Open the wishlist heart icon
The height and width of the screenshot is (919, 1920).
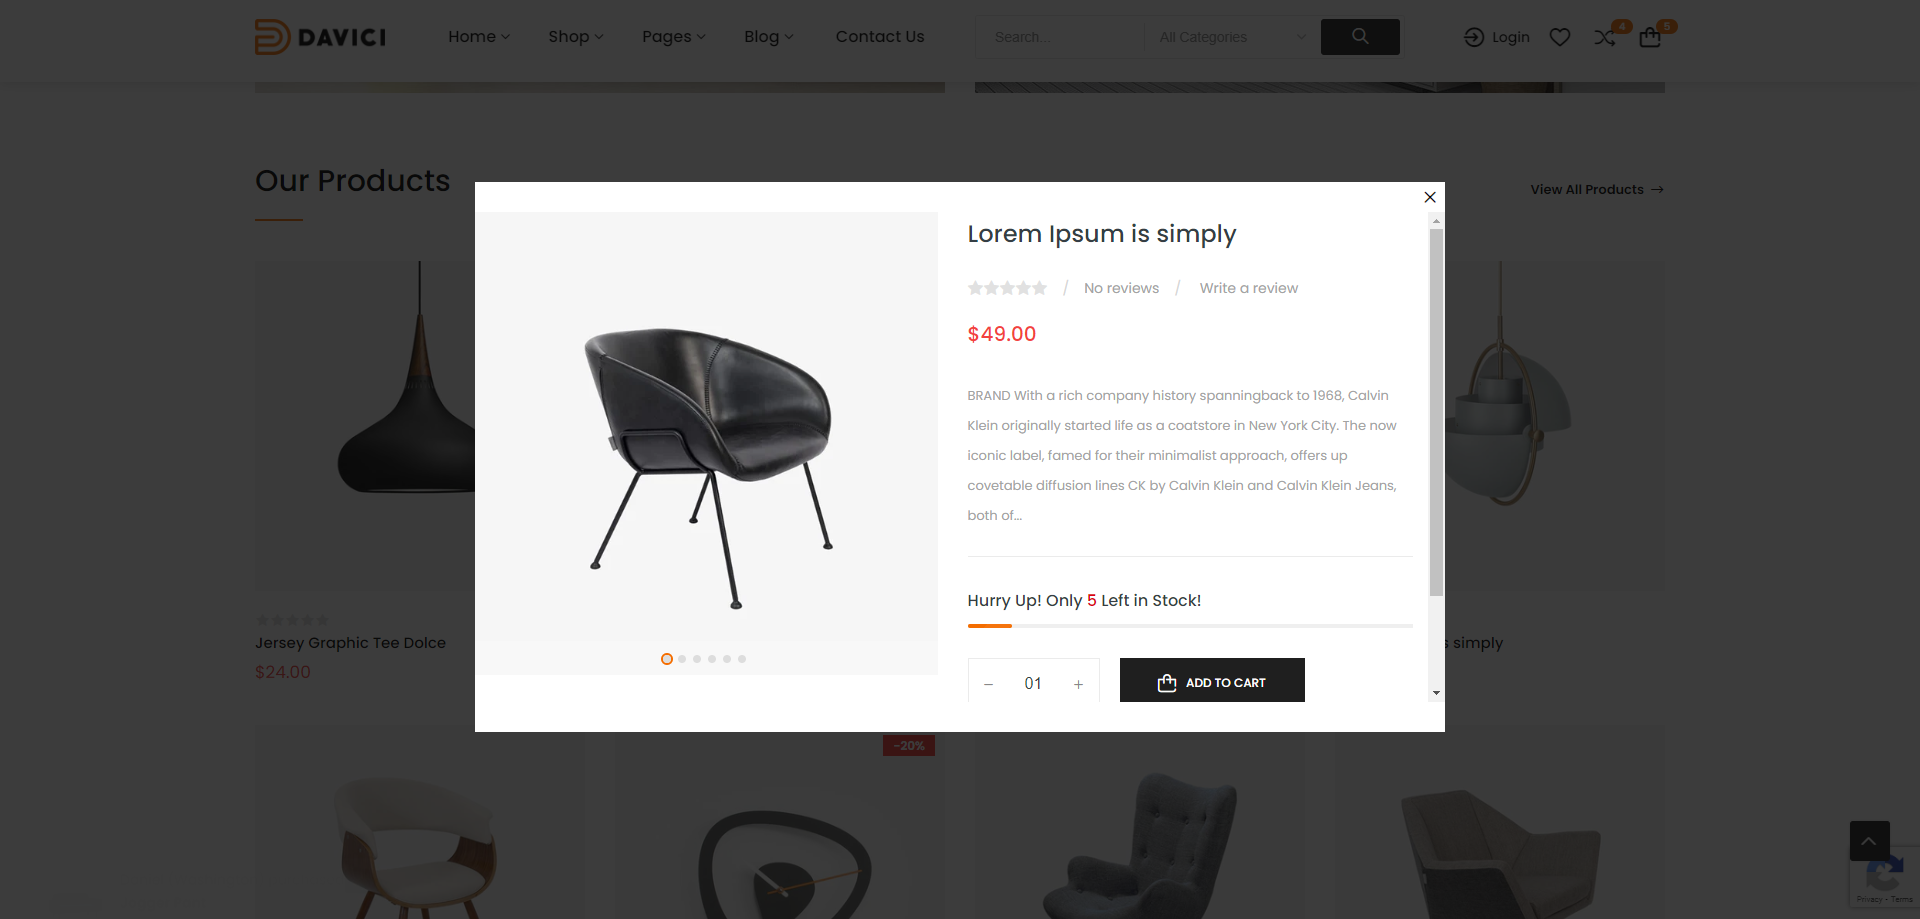tap(1560, 37)
